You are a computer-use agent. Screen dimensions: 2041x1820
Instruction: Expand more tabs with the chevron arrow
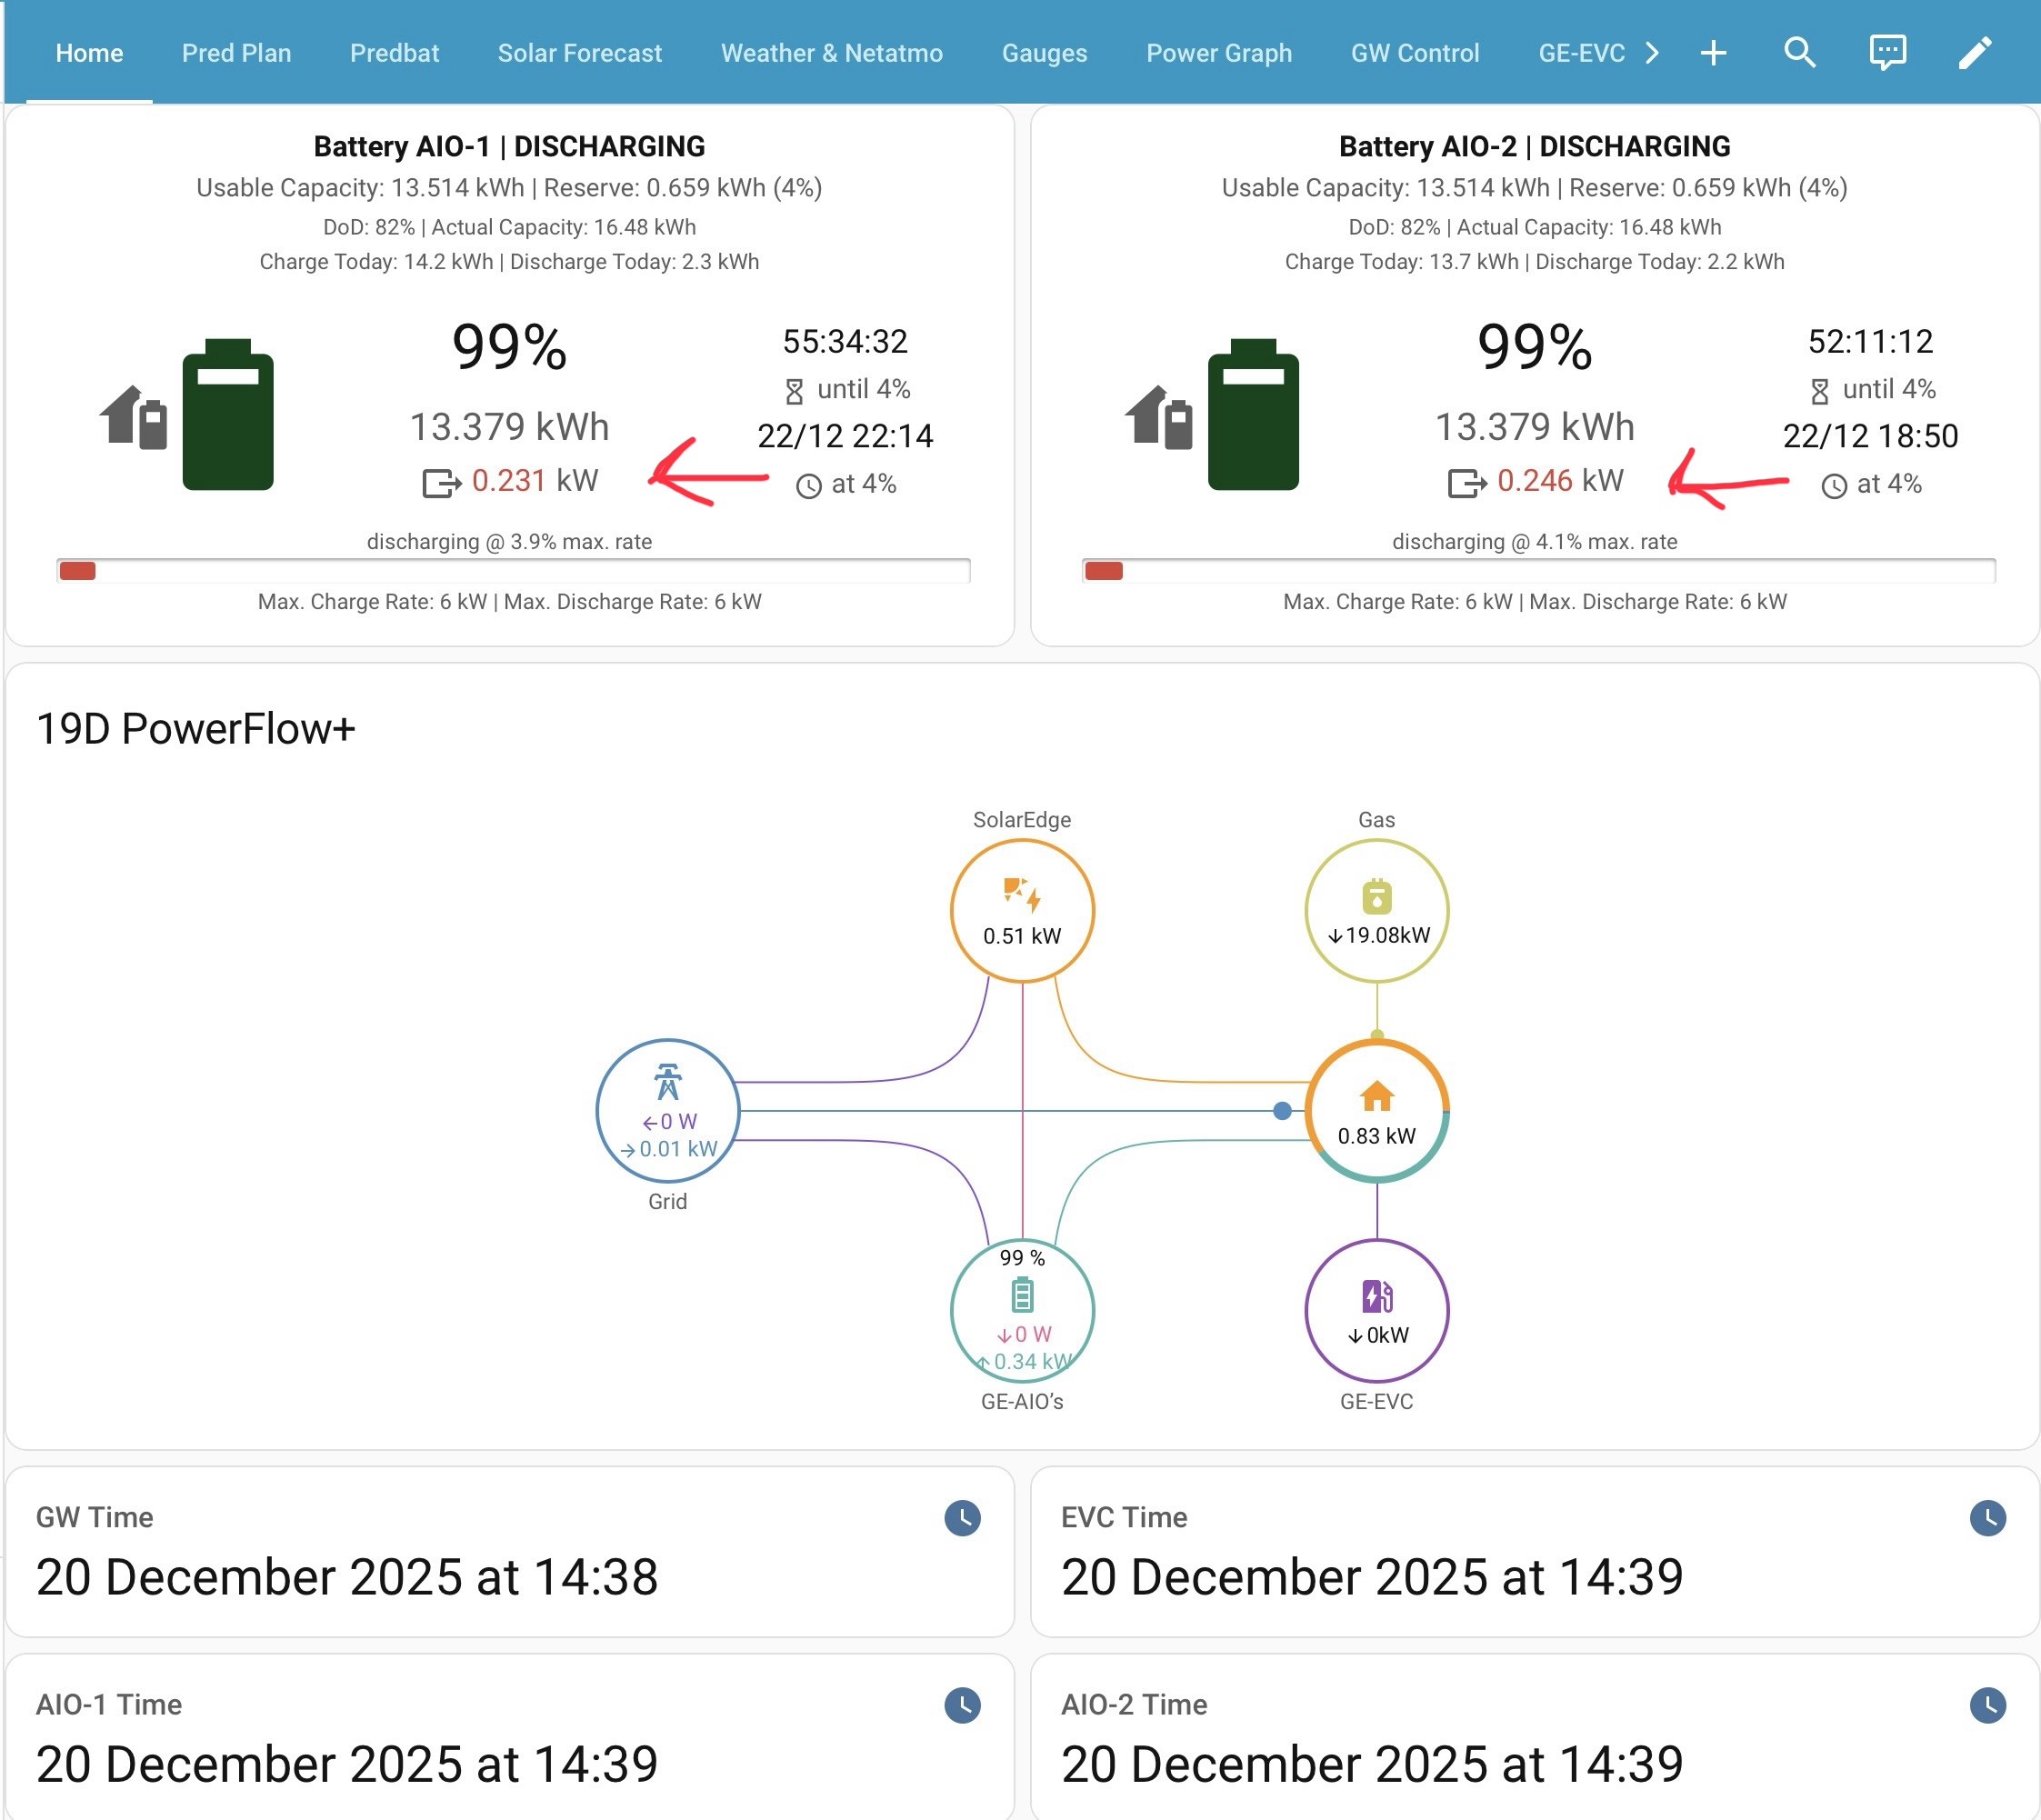tap(1652, 53)
